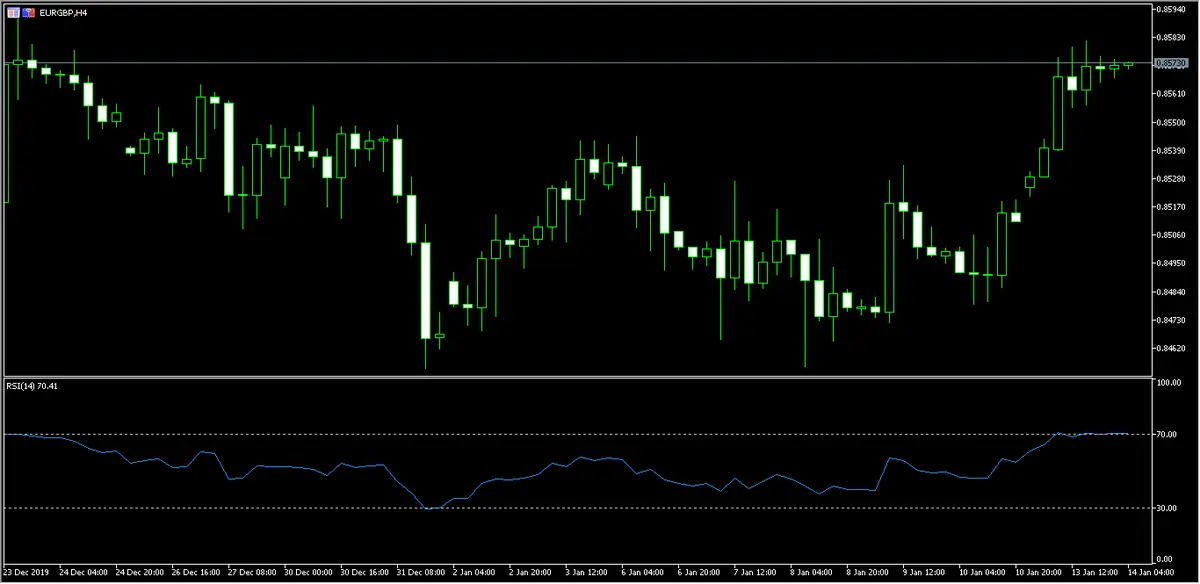Click the 0.85830 price scale label
The image size is (1200, 584).
pyautogui.click(x=1171, y=37)
